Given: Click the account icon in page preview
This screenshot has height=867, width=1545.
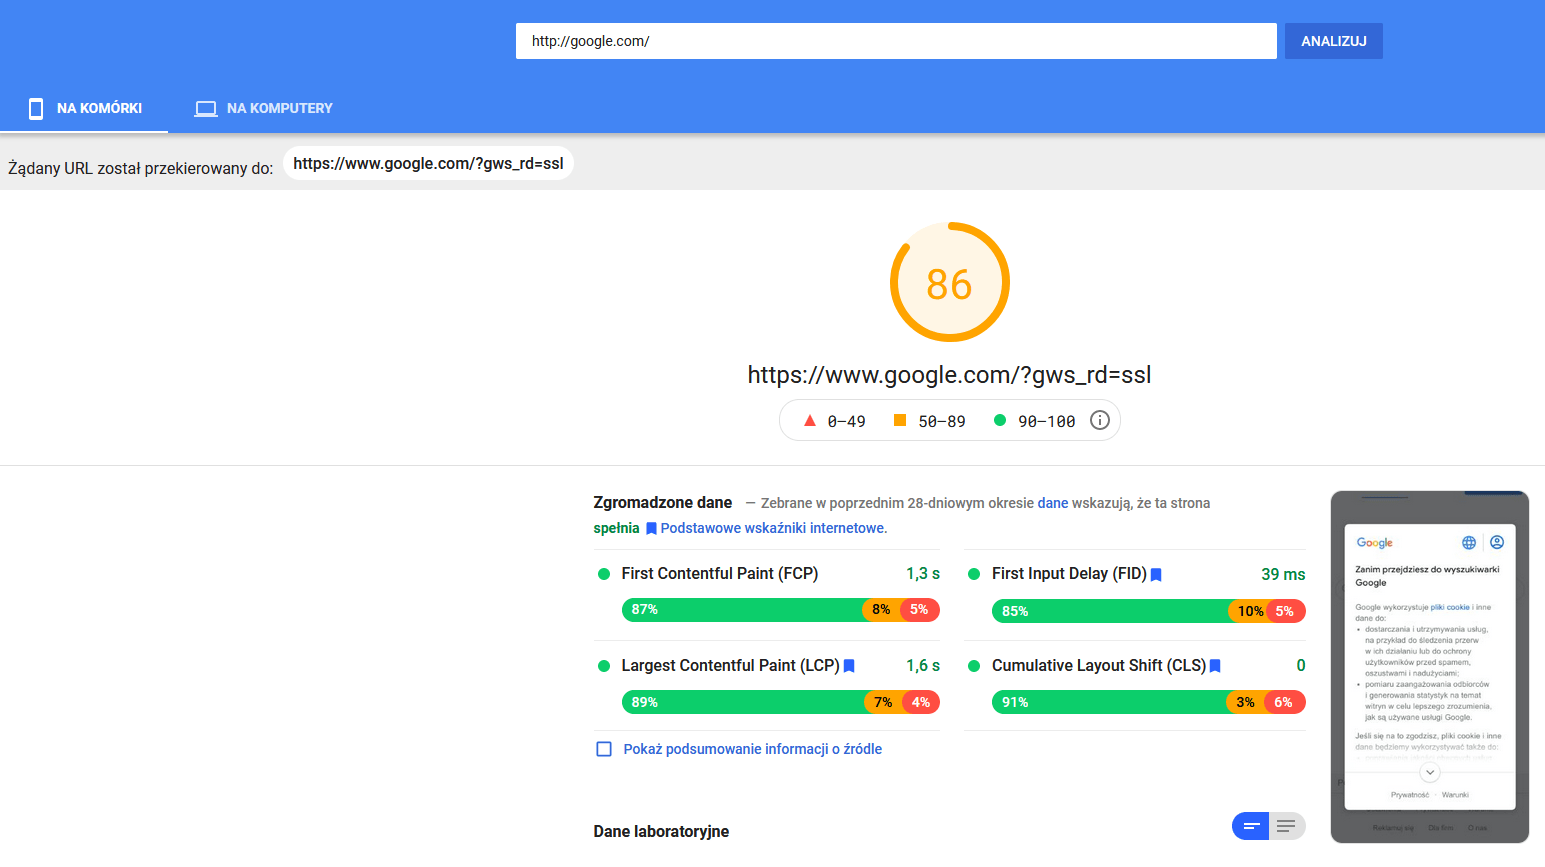Looking at the screenshot, I should [1497, 542].
